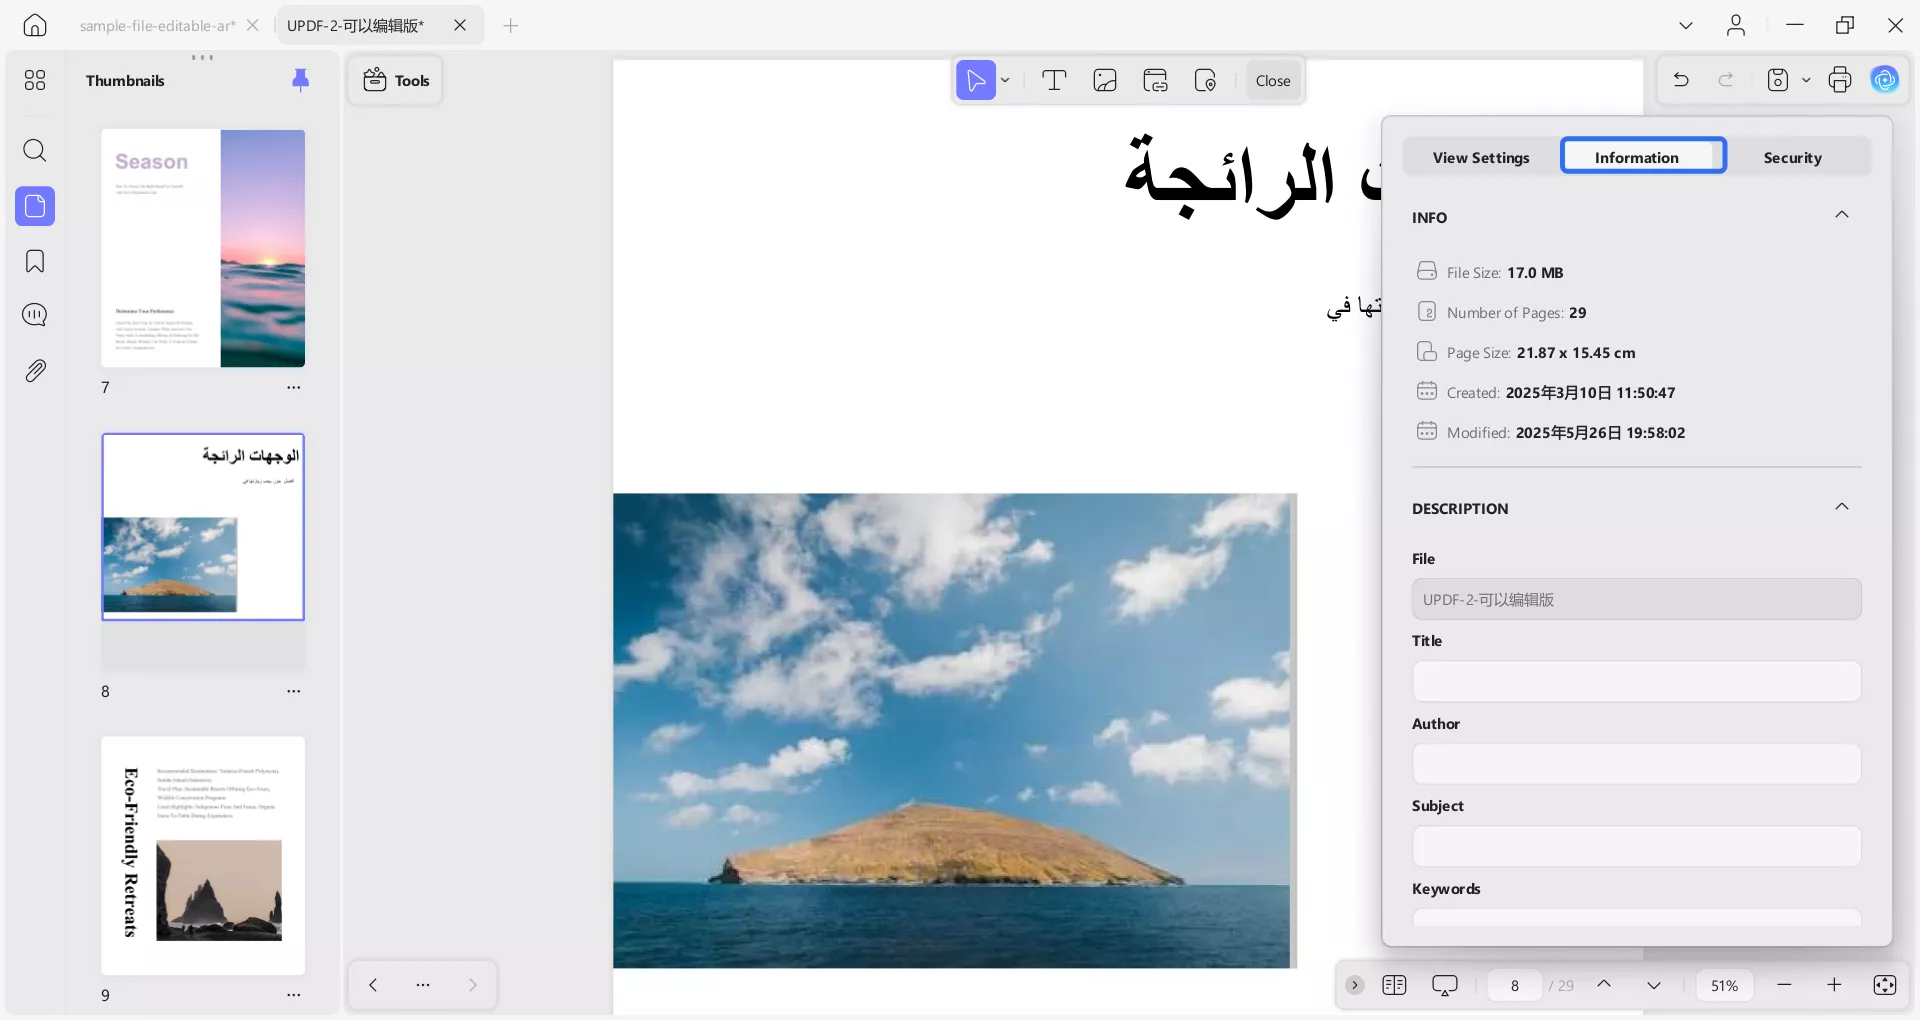Image resolution: width=1920 pixels, height=1020 pixels.
Task: Collapse the DESCRIPTION section
Action: [x=1842, y=507]
